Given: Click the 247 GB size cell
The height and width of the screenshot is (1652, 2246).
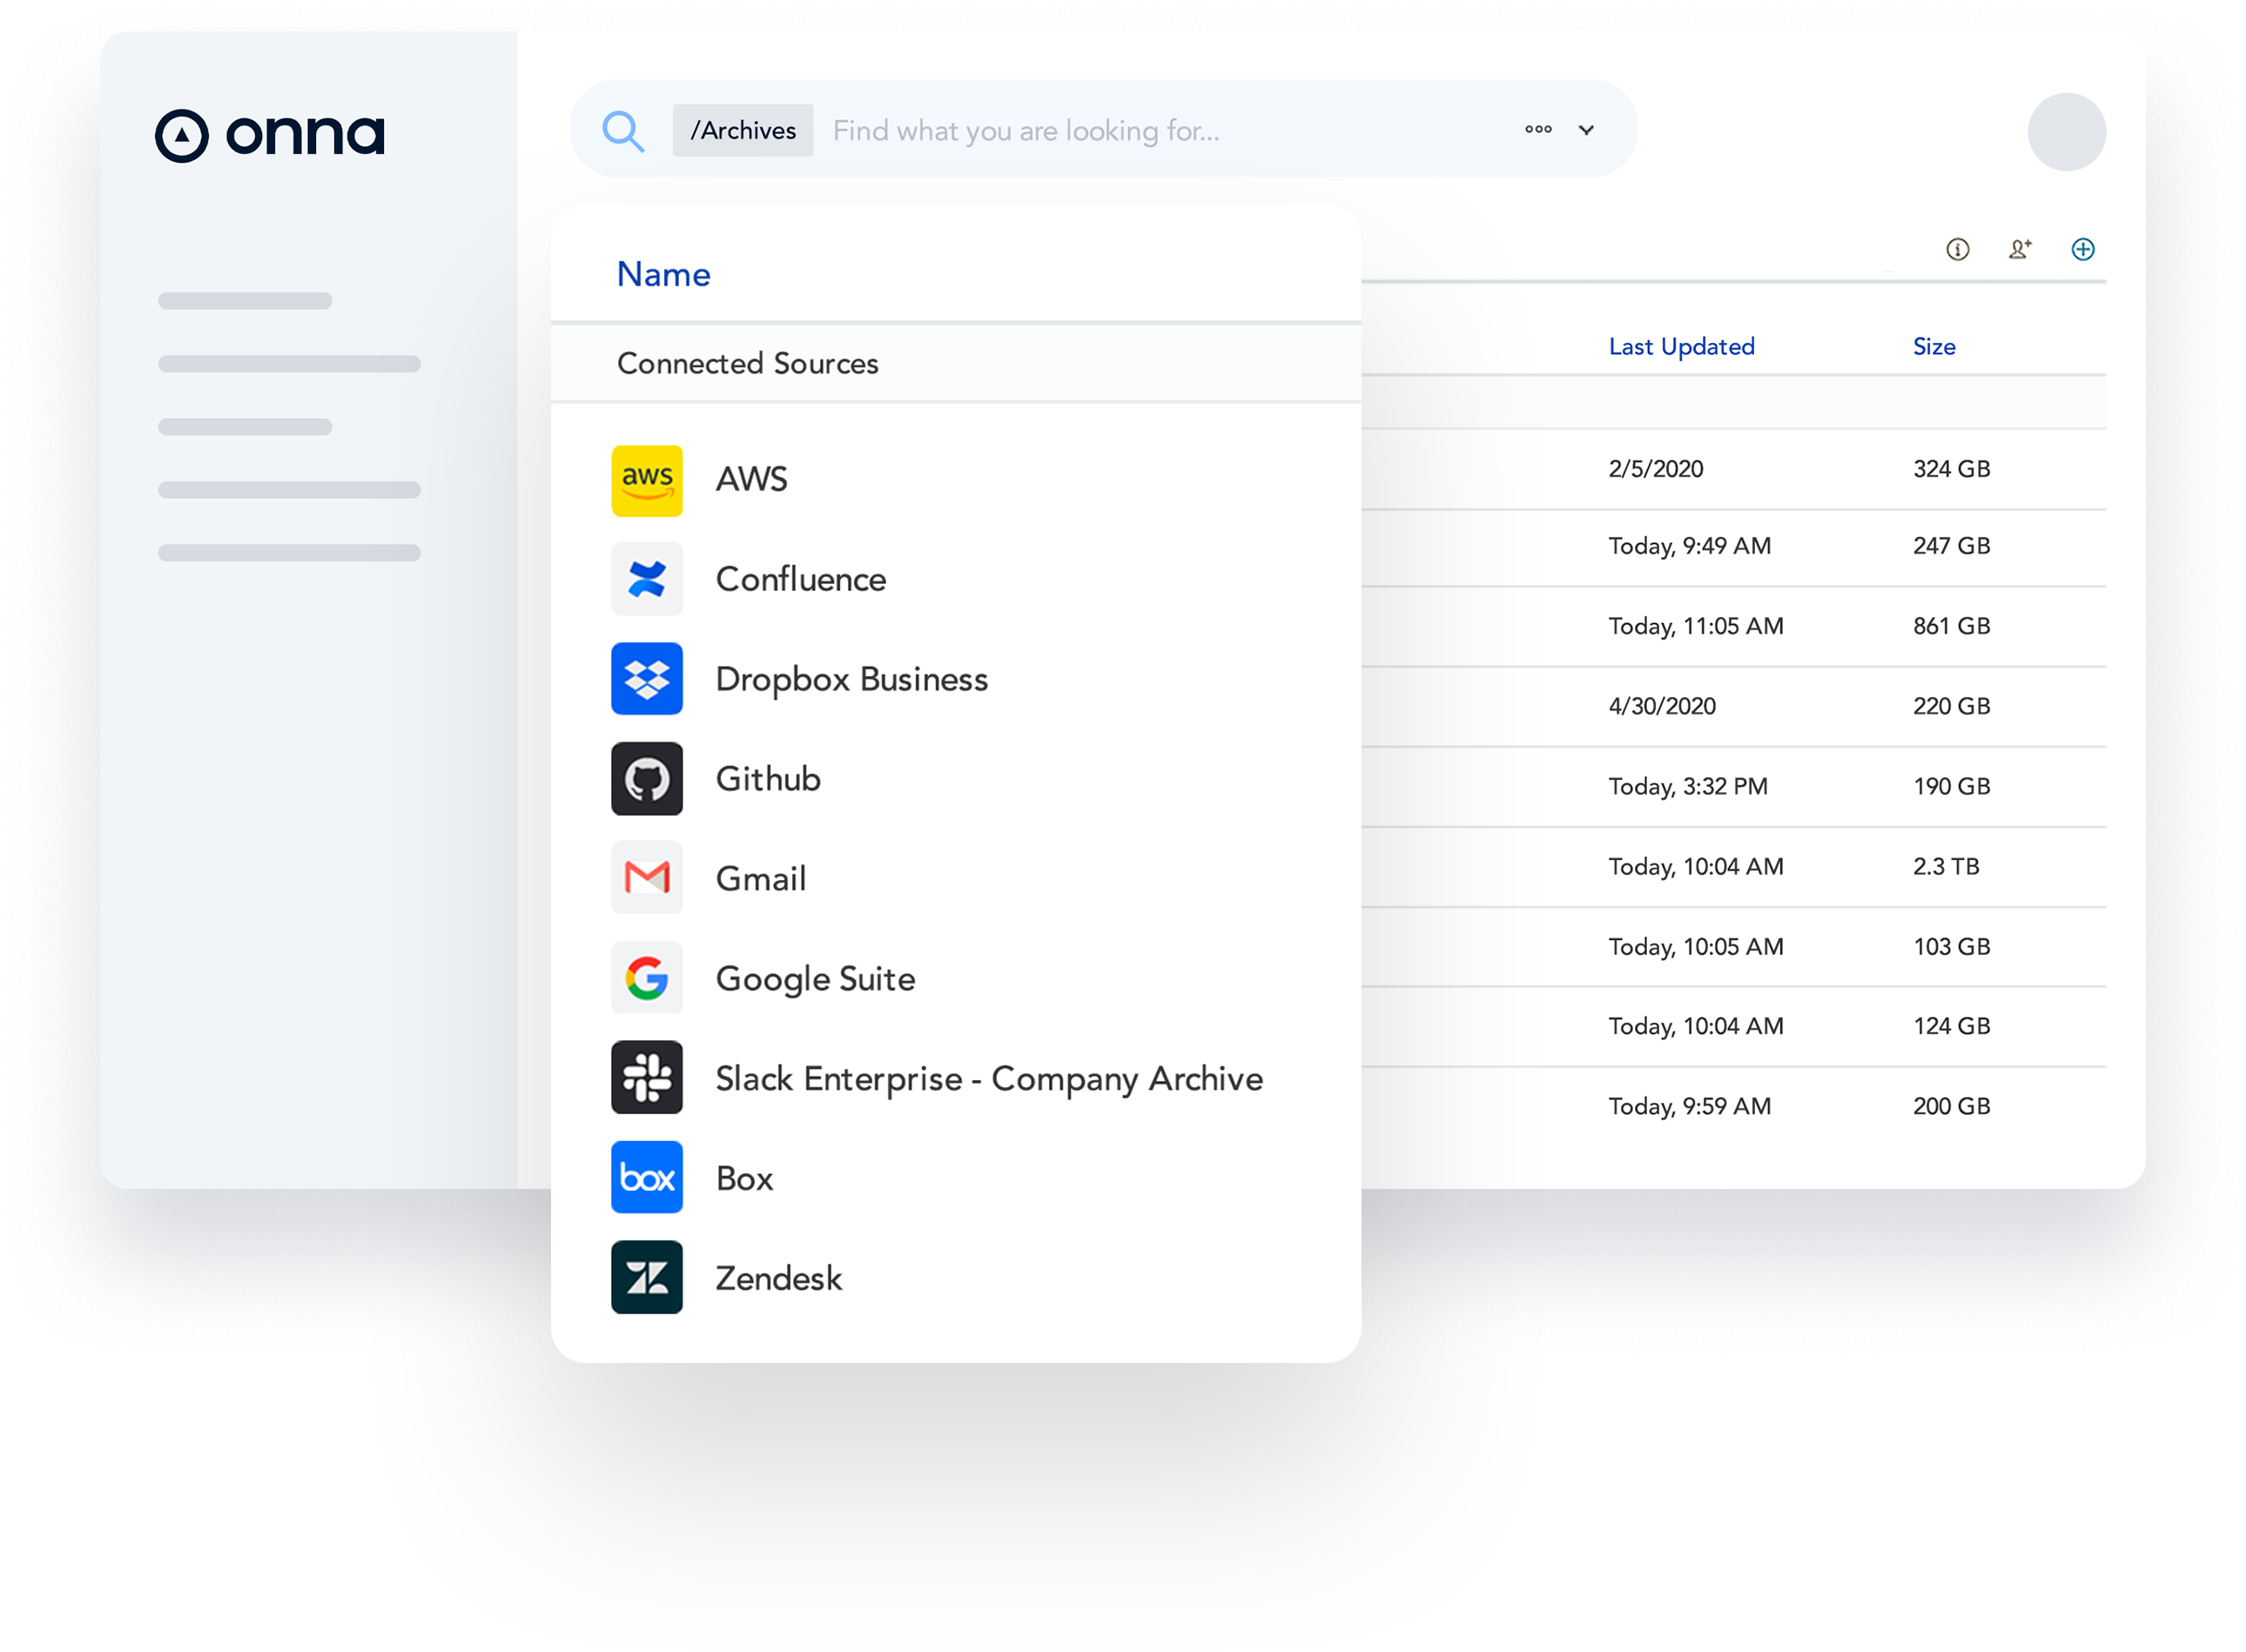Looking at the screenshot, I should (x=1951, y=546).
